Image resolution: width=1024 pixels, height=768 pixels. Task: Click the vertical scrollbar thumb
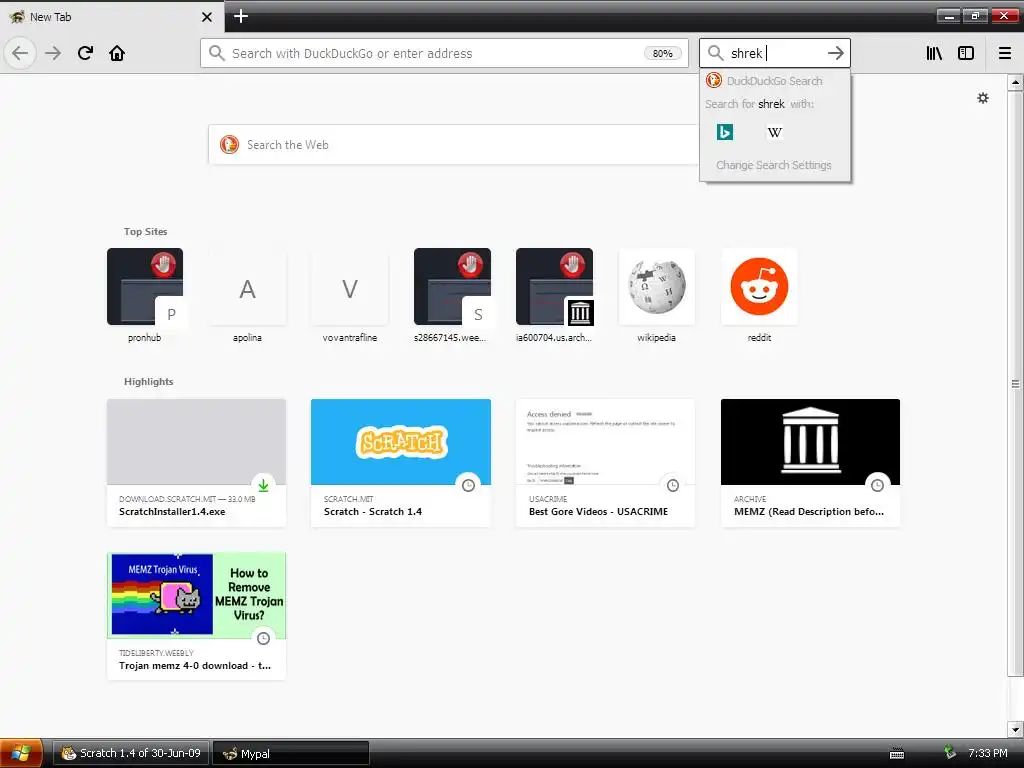point(1015,383)
